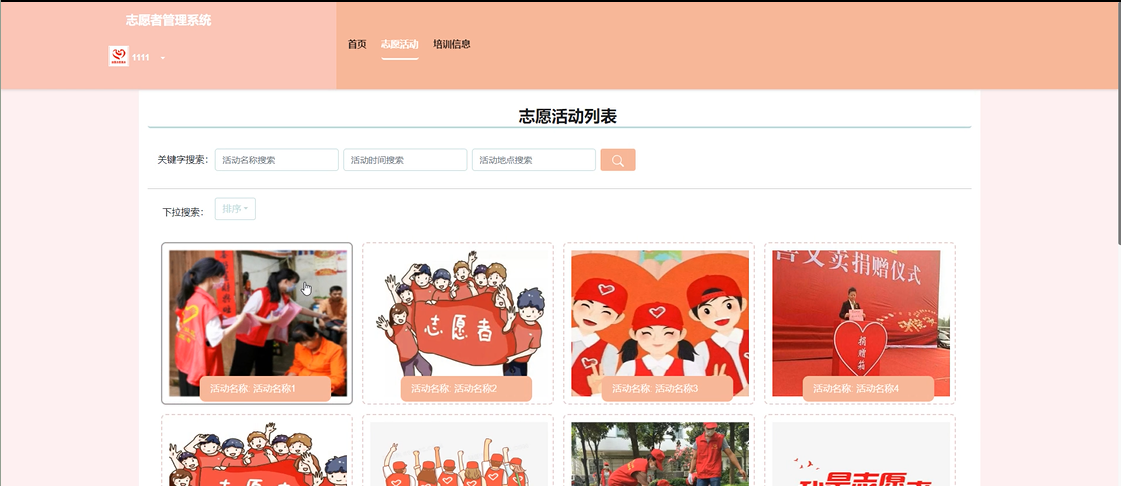Expand the 1111 user dropdown arrow

pos(163,58)
